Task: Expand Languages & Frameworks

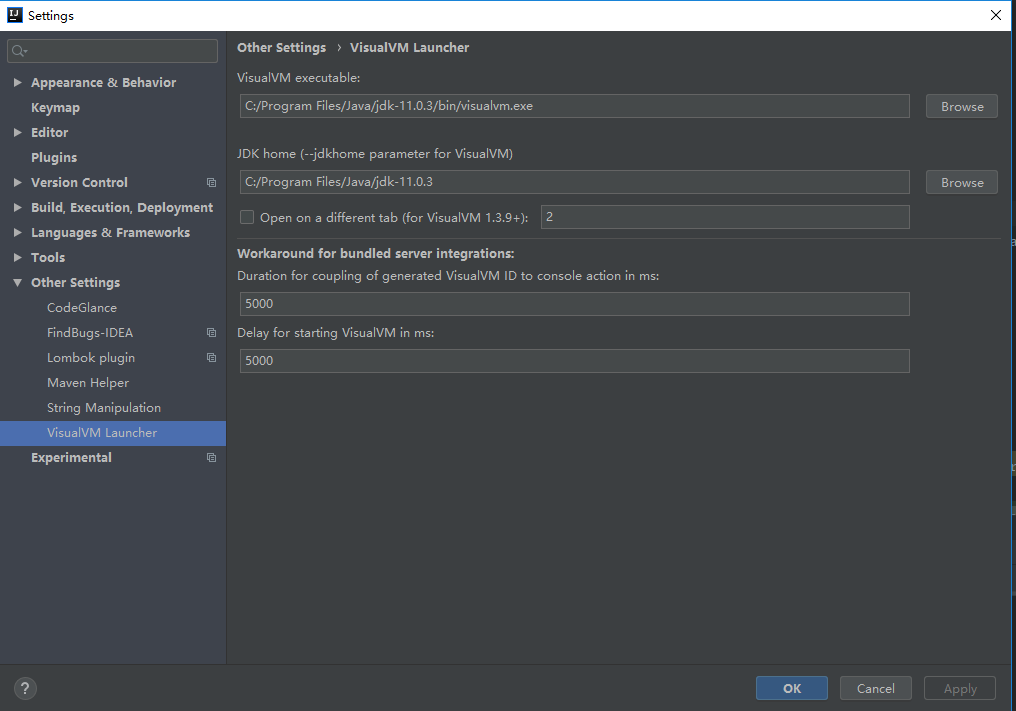Action: pos(17,232)
